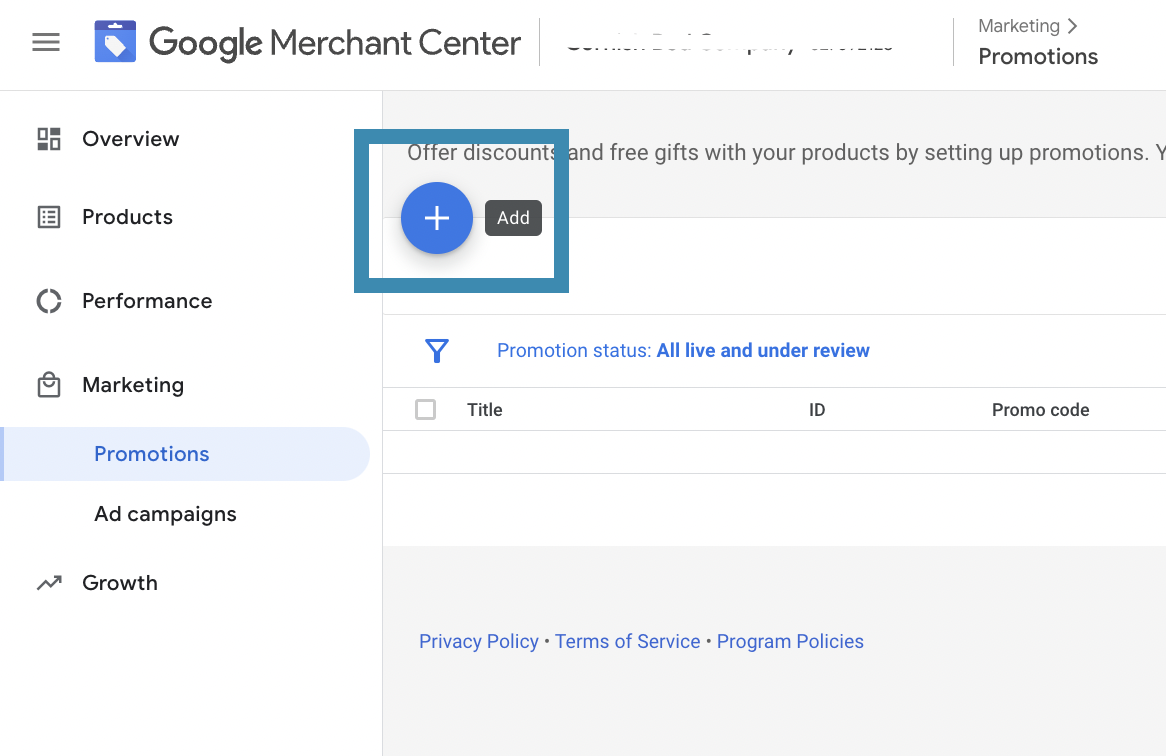Open the Terms of Service link
Viewport: 1166px width, 756px height.
627,642
